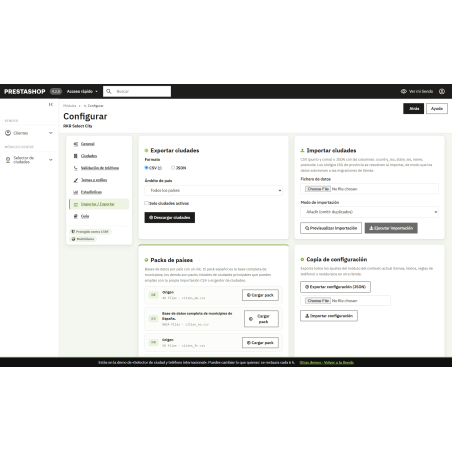Click the Importar / Exportar tab icon
Screen dimensions: 452x452
pos(76,204)
